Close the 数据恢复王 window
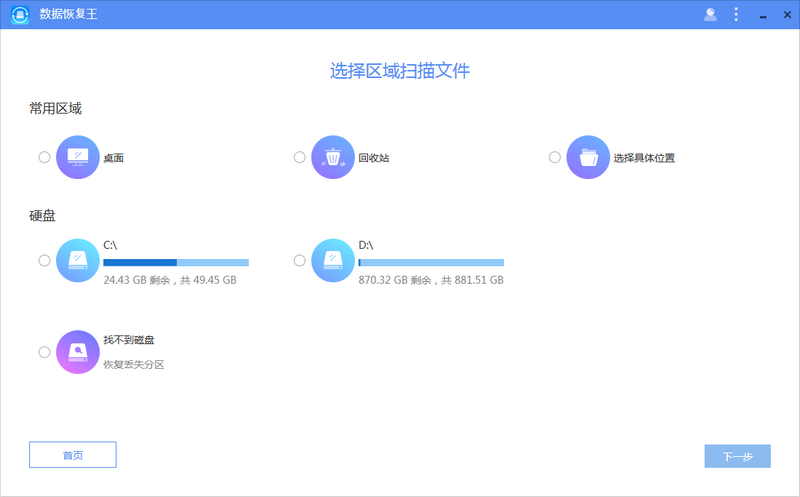The height and width of the screenshot is (497, 800). pyautogui.click(x=787, y=15)
